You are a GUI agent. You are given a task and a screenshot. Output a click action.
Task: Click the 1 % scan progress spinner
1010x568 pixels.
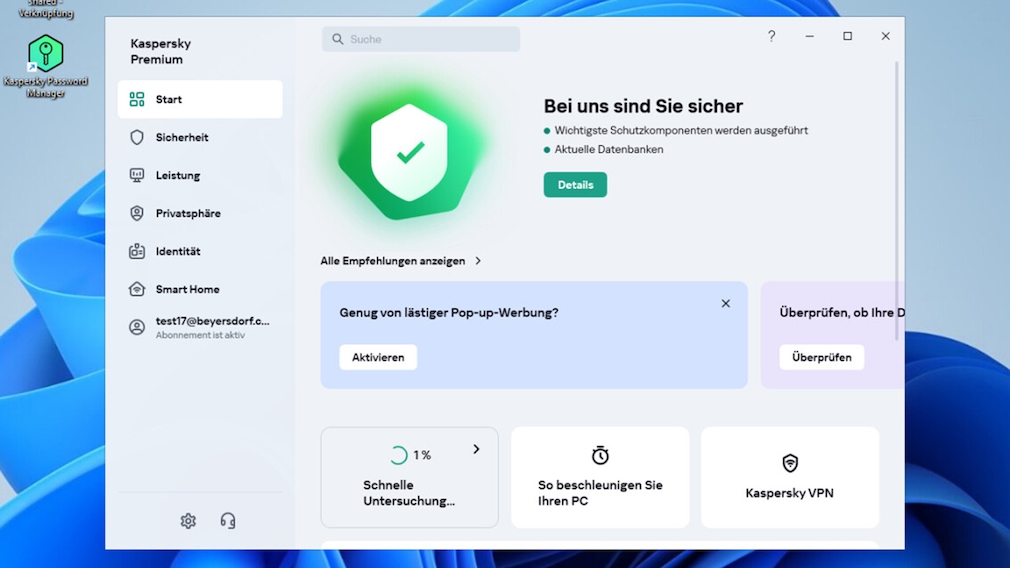(398, 455)
